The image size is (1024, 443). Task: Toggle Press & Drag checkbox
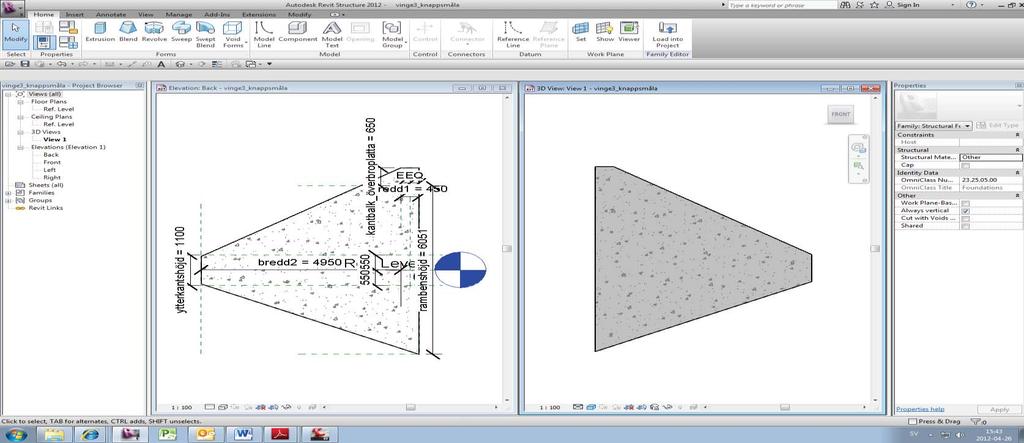click(914, 422)
